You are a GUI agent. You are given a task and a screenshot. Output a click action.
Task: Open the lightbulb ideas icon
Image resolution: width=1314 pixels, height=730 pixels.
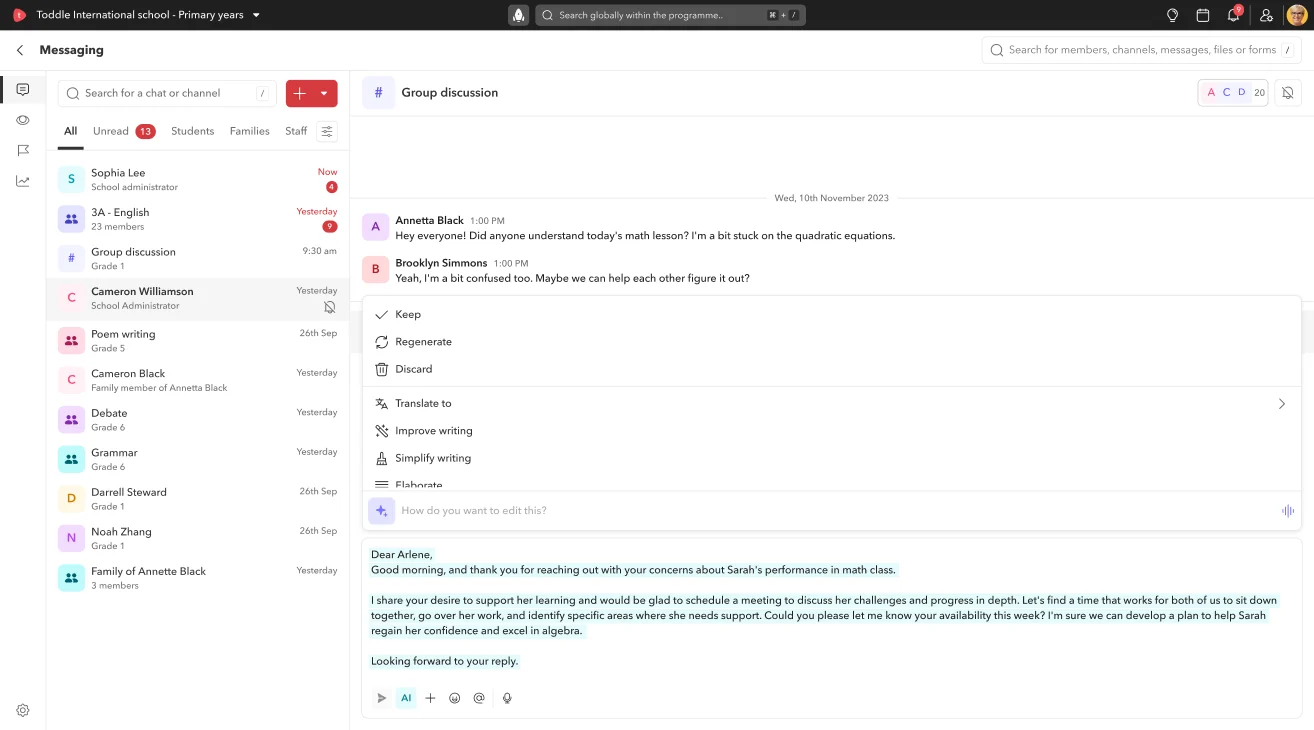click(x=1173, y=15)
